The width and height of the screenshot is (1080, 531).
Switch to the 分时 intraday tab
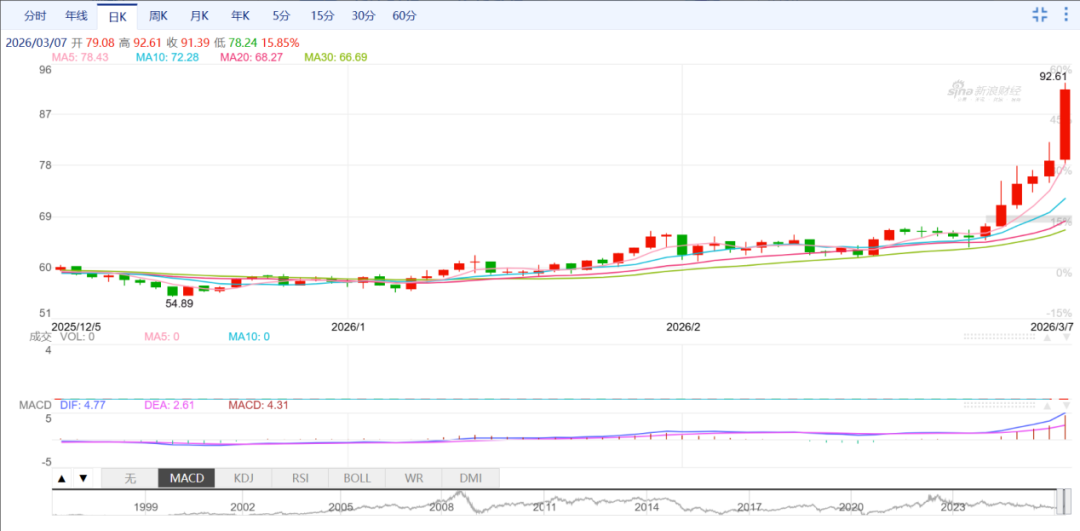pos(35,16)
